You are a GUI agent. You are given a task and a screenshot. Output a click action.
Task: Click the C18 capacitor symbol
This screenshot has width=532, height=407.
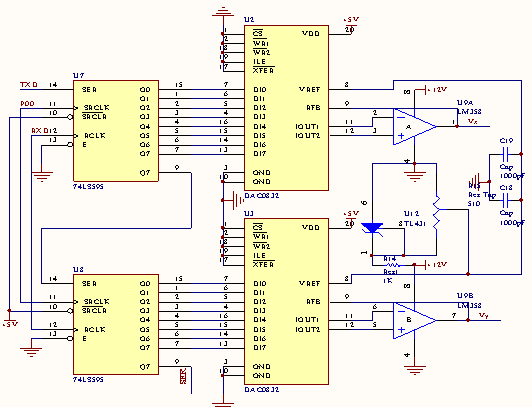click(506, 200)
